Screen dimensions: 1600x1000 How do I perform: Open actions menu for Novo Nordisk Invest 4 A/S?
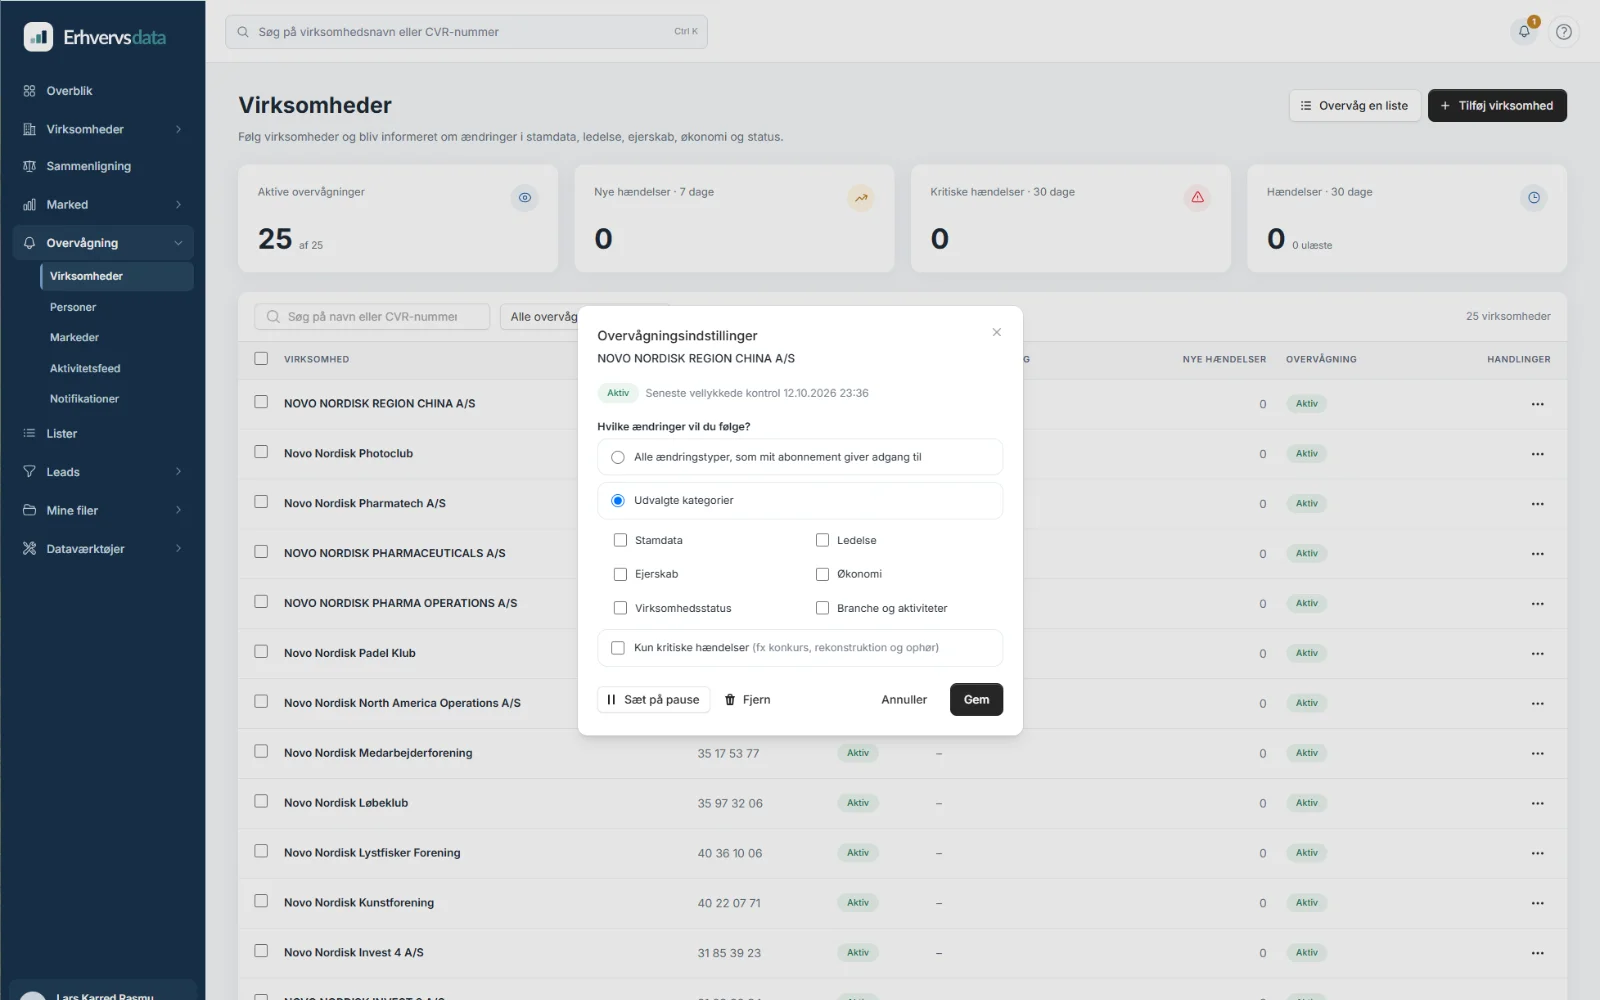[1537, 953]
